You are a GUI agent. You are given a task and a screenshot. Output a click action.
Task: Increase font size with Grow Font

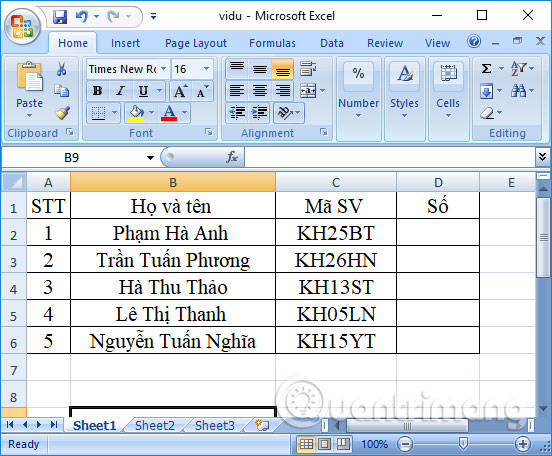point(181,91)
